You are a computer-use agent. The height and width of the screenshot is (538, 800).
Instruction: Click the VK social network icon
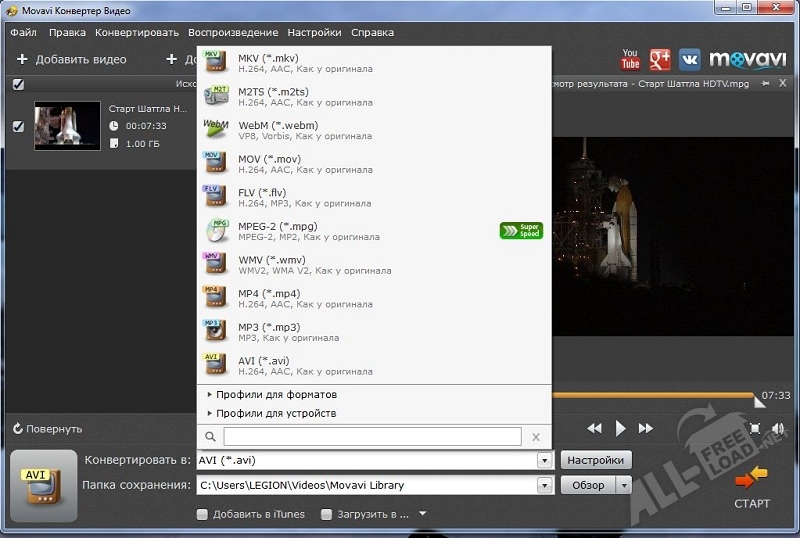[690, 59]
